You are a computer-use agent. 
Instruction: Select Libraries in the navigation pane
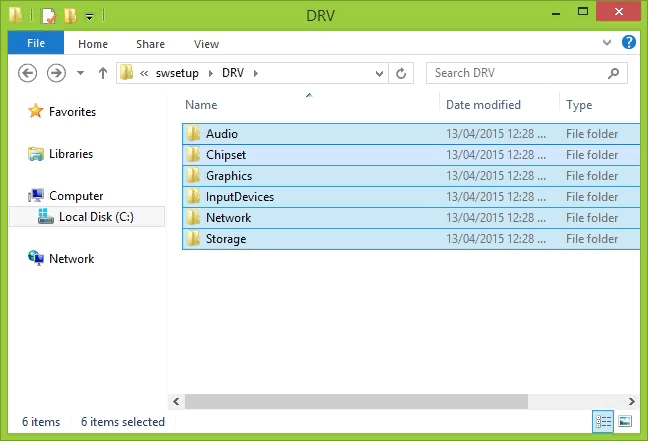click(x=71, y=154)
